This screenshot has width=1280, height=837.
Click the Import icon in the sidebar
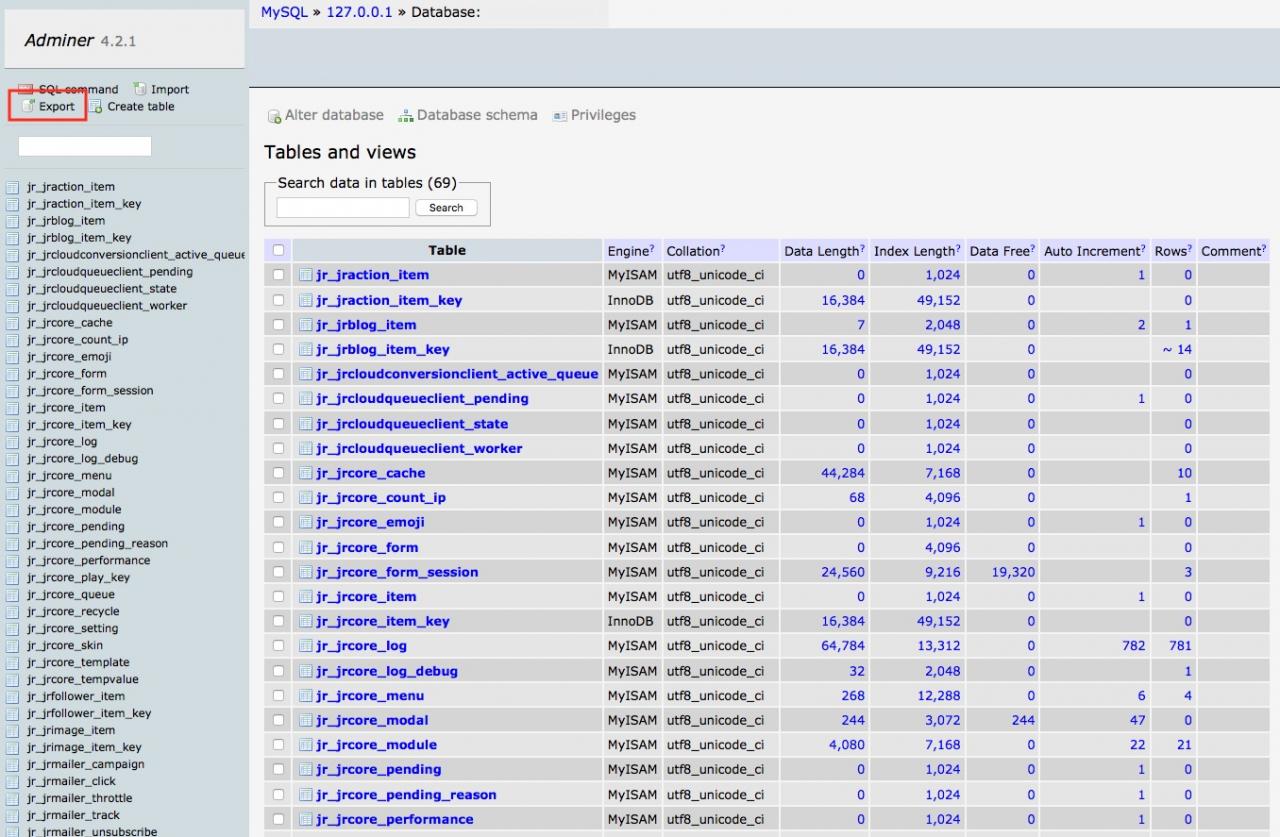140,89
